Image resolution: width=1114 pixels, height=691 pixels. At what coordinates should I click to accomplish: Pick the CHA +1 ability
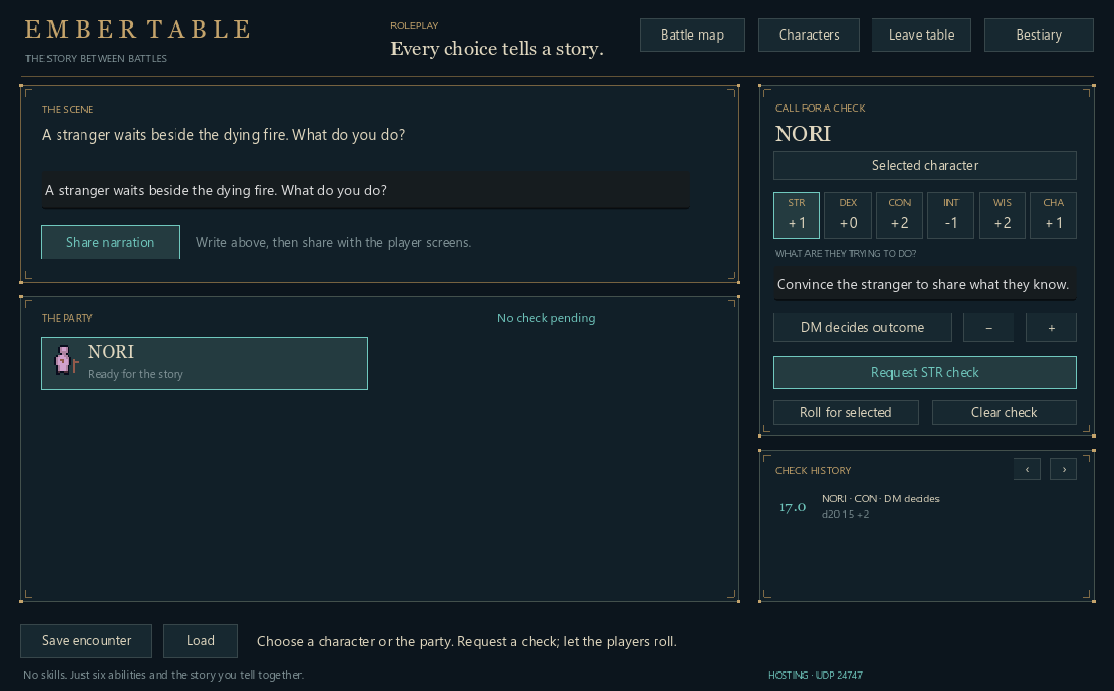1054,215
